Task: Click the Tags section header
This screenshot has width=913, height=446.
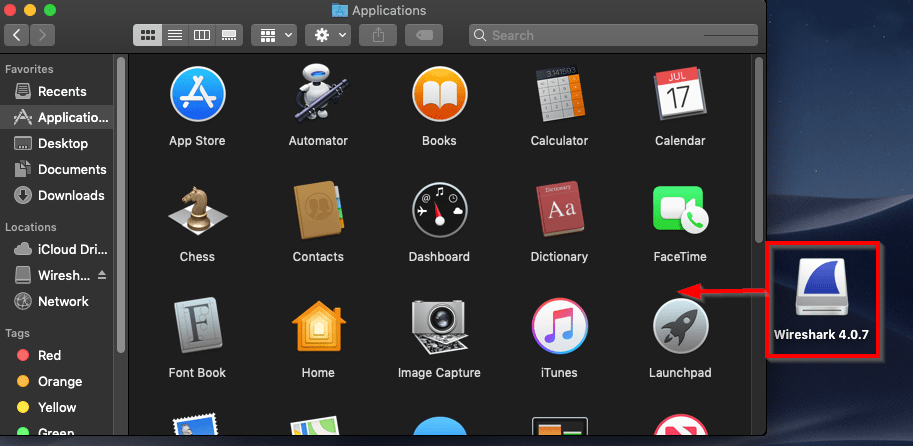Action: 17,333
